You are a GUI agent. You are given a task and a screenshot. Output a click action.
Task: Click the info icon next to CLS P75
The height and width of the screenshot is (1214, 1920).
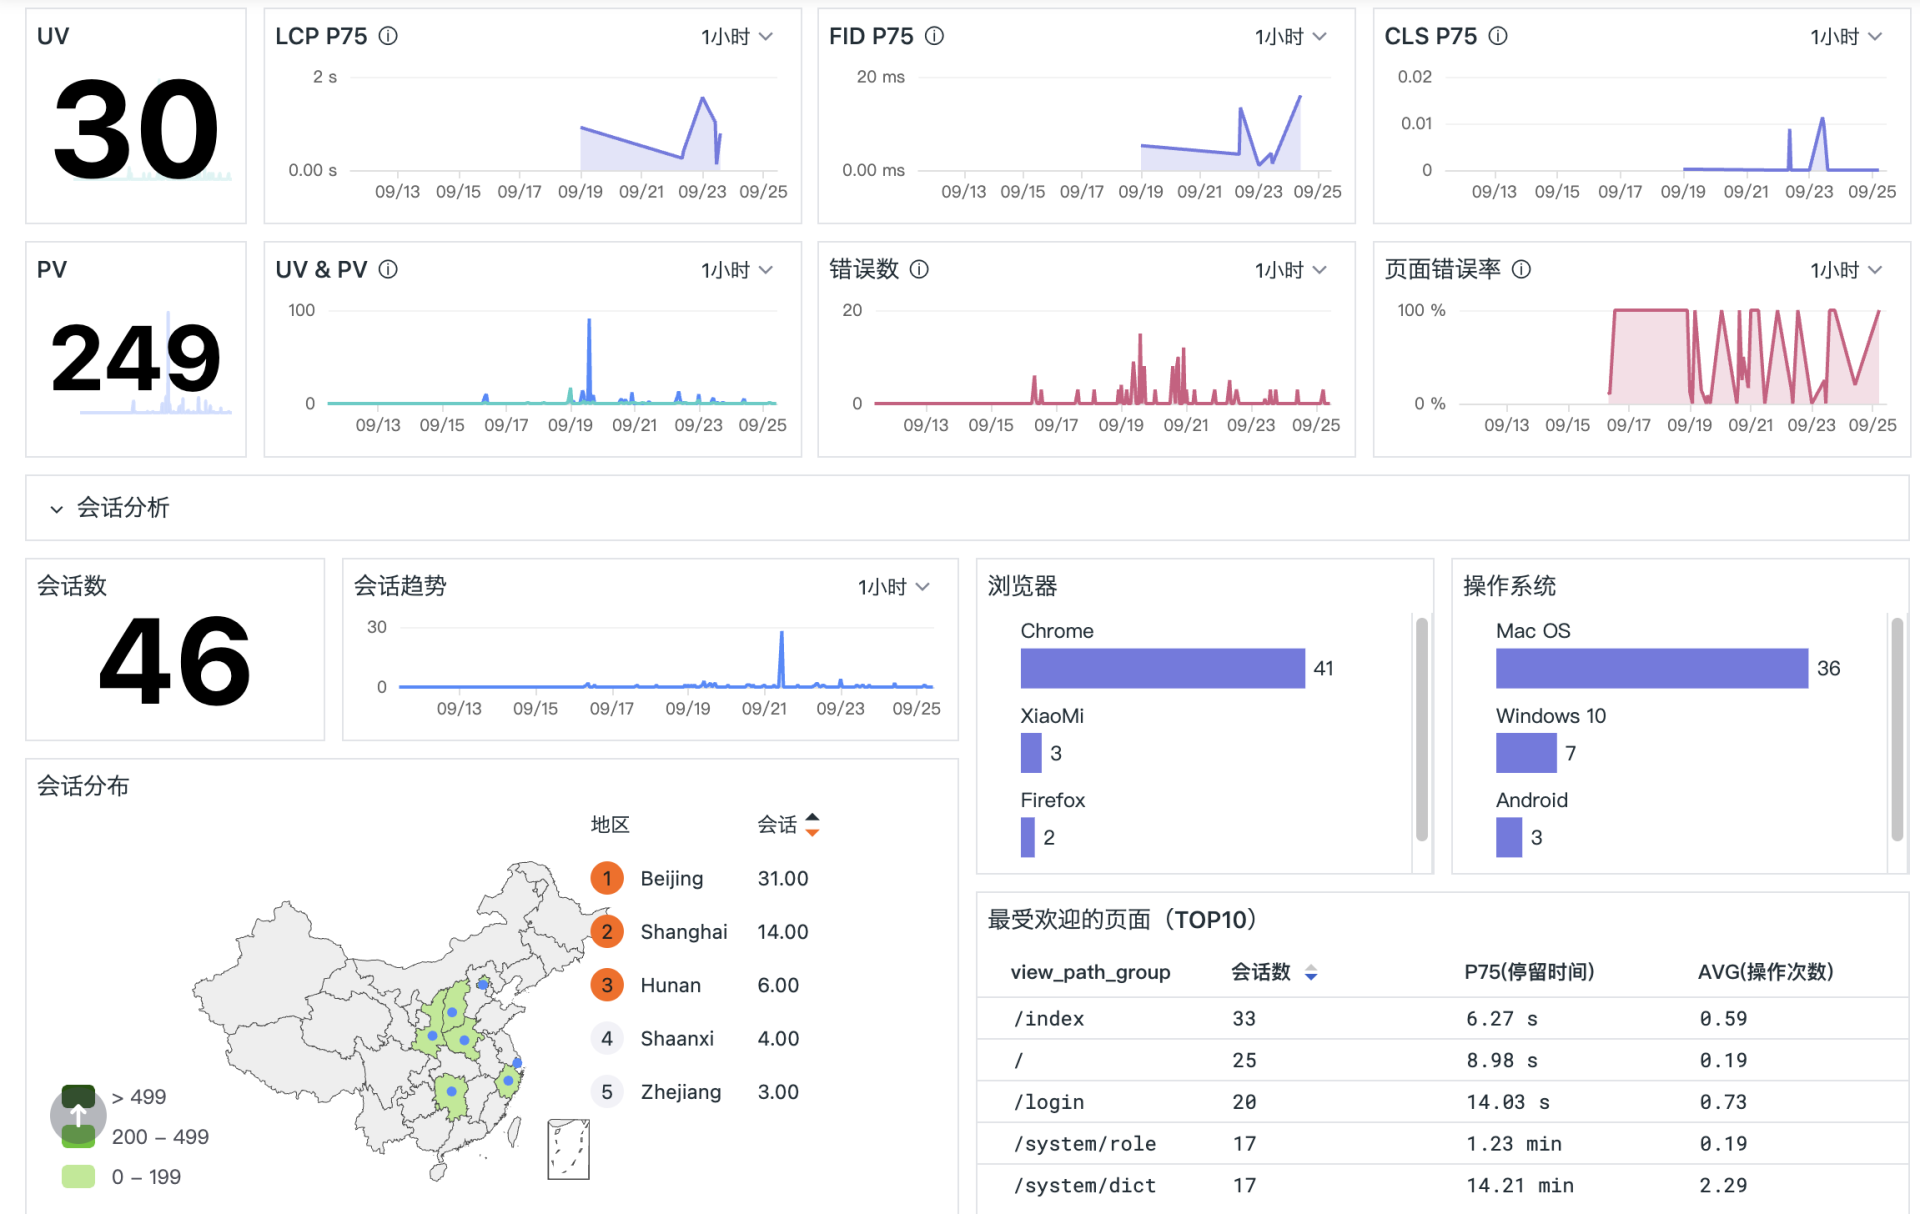[x=1497, y=36]
